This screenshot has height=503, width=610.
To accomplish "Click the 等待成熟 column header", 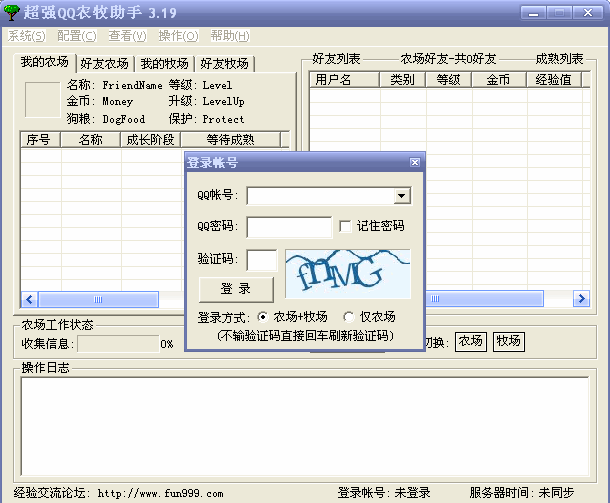I will tap(231, 140).
